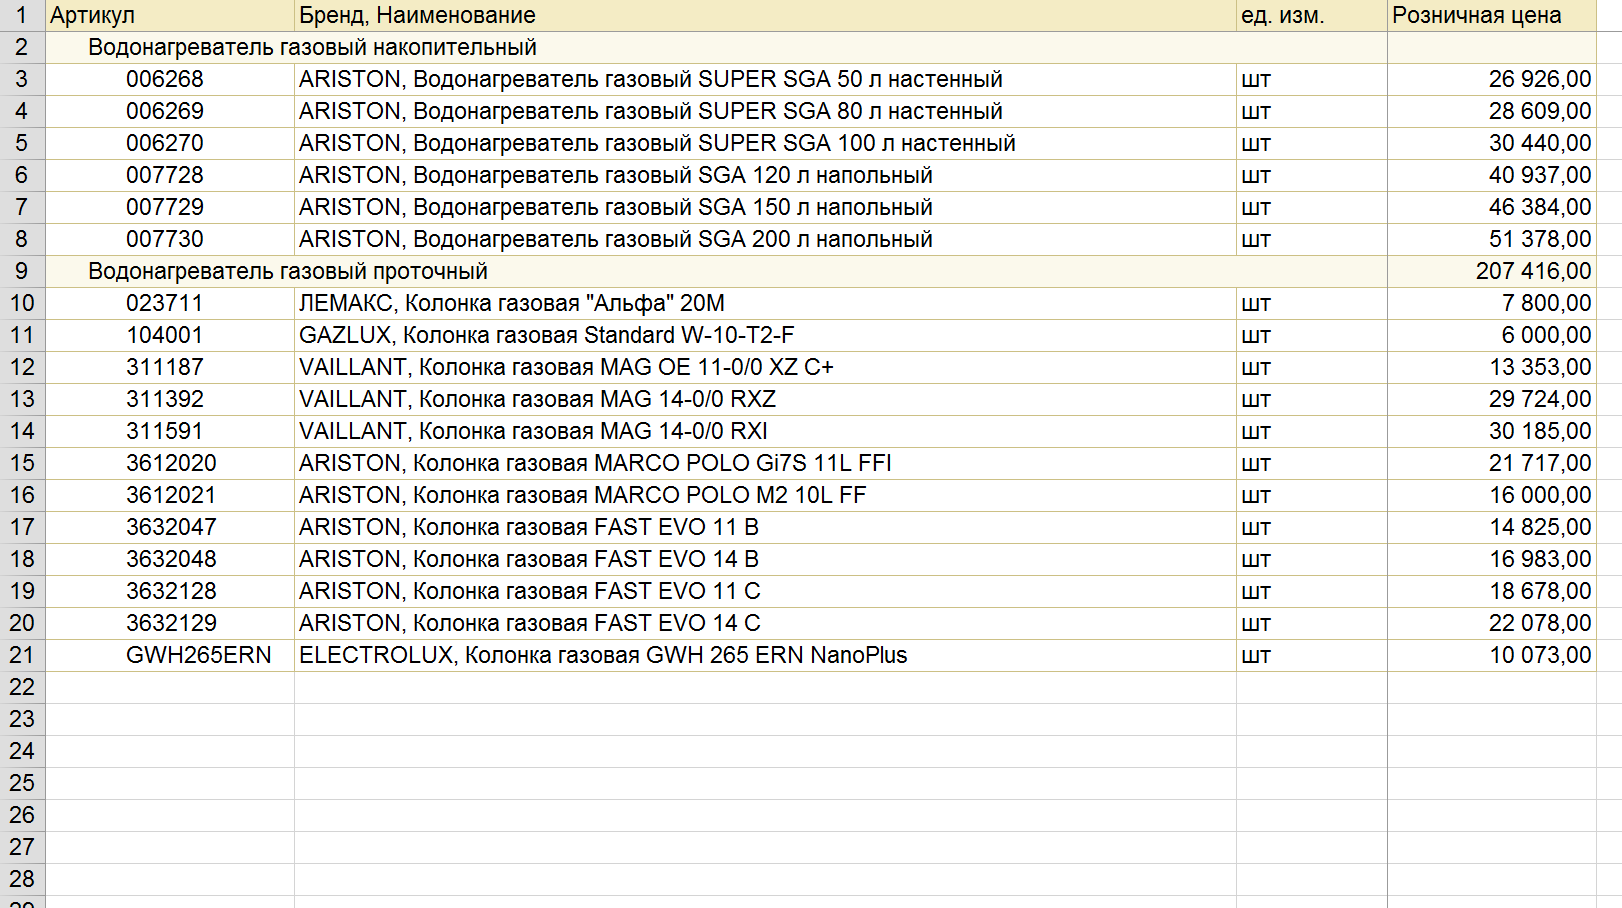The image size is (1622, 908).
Task: Select row header number 1
Action: pos(22,15)
